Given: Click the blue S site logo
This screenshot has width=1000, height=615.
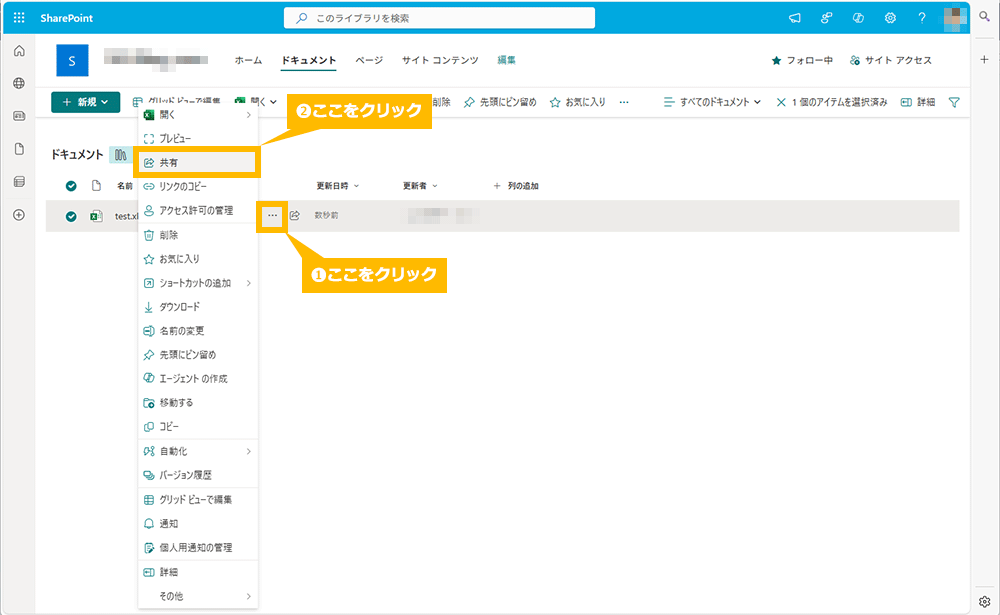Looking at the screenshot, I should 72,61.
